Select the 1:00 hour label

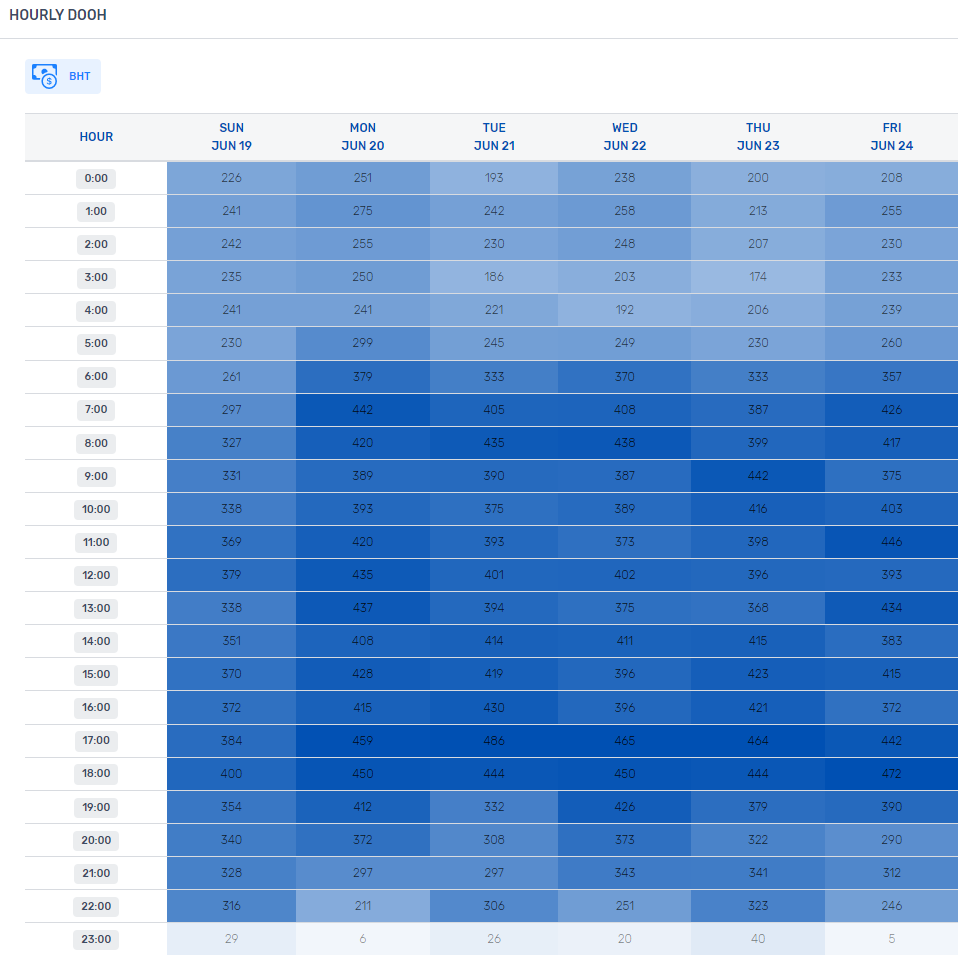pos(96,211)
